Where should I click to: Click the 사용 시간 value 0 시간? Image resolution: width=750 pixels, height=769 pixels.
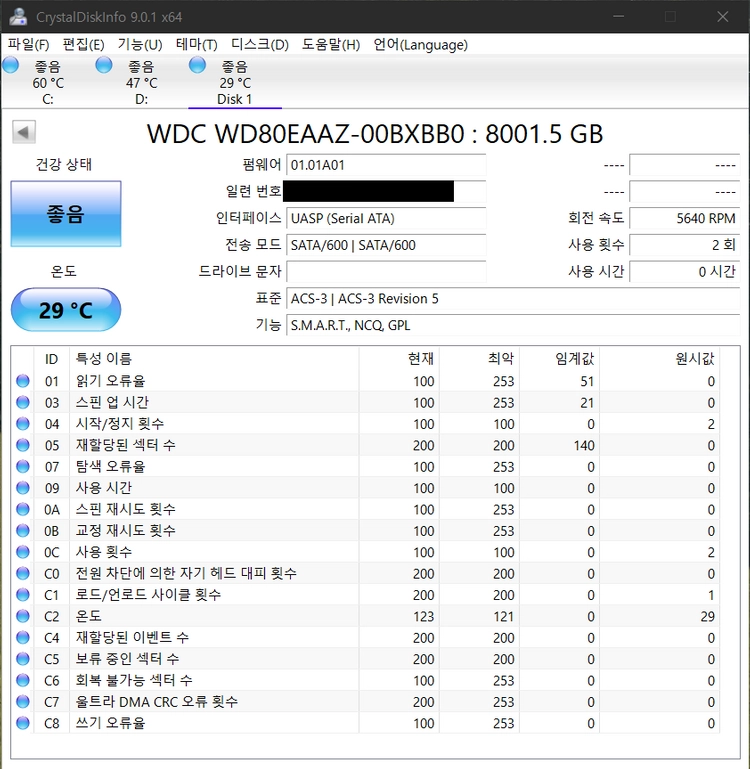[x=684, y=271]
